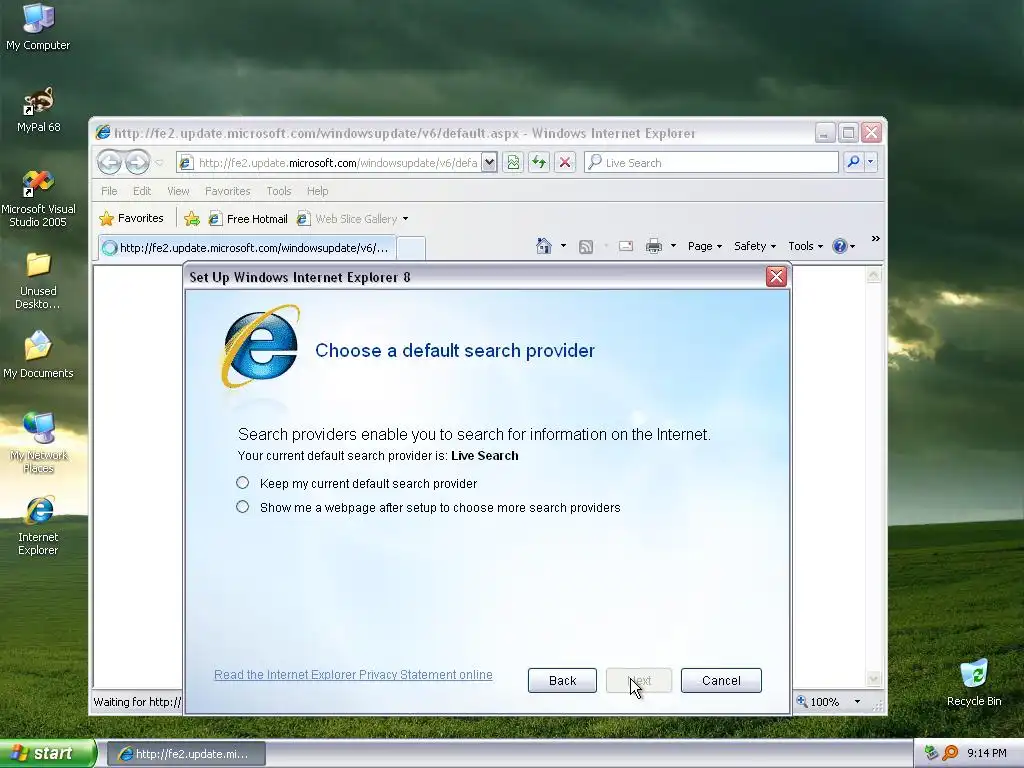Select Microsoft Visual Studio 2005 icon
1024x768 pixels.
[x=38, y=199]
